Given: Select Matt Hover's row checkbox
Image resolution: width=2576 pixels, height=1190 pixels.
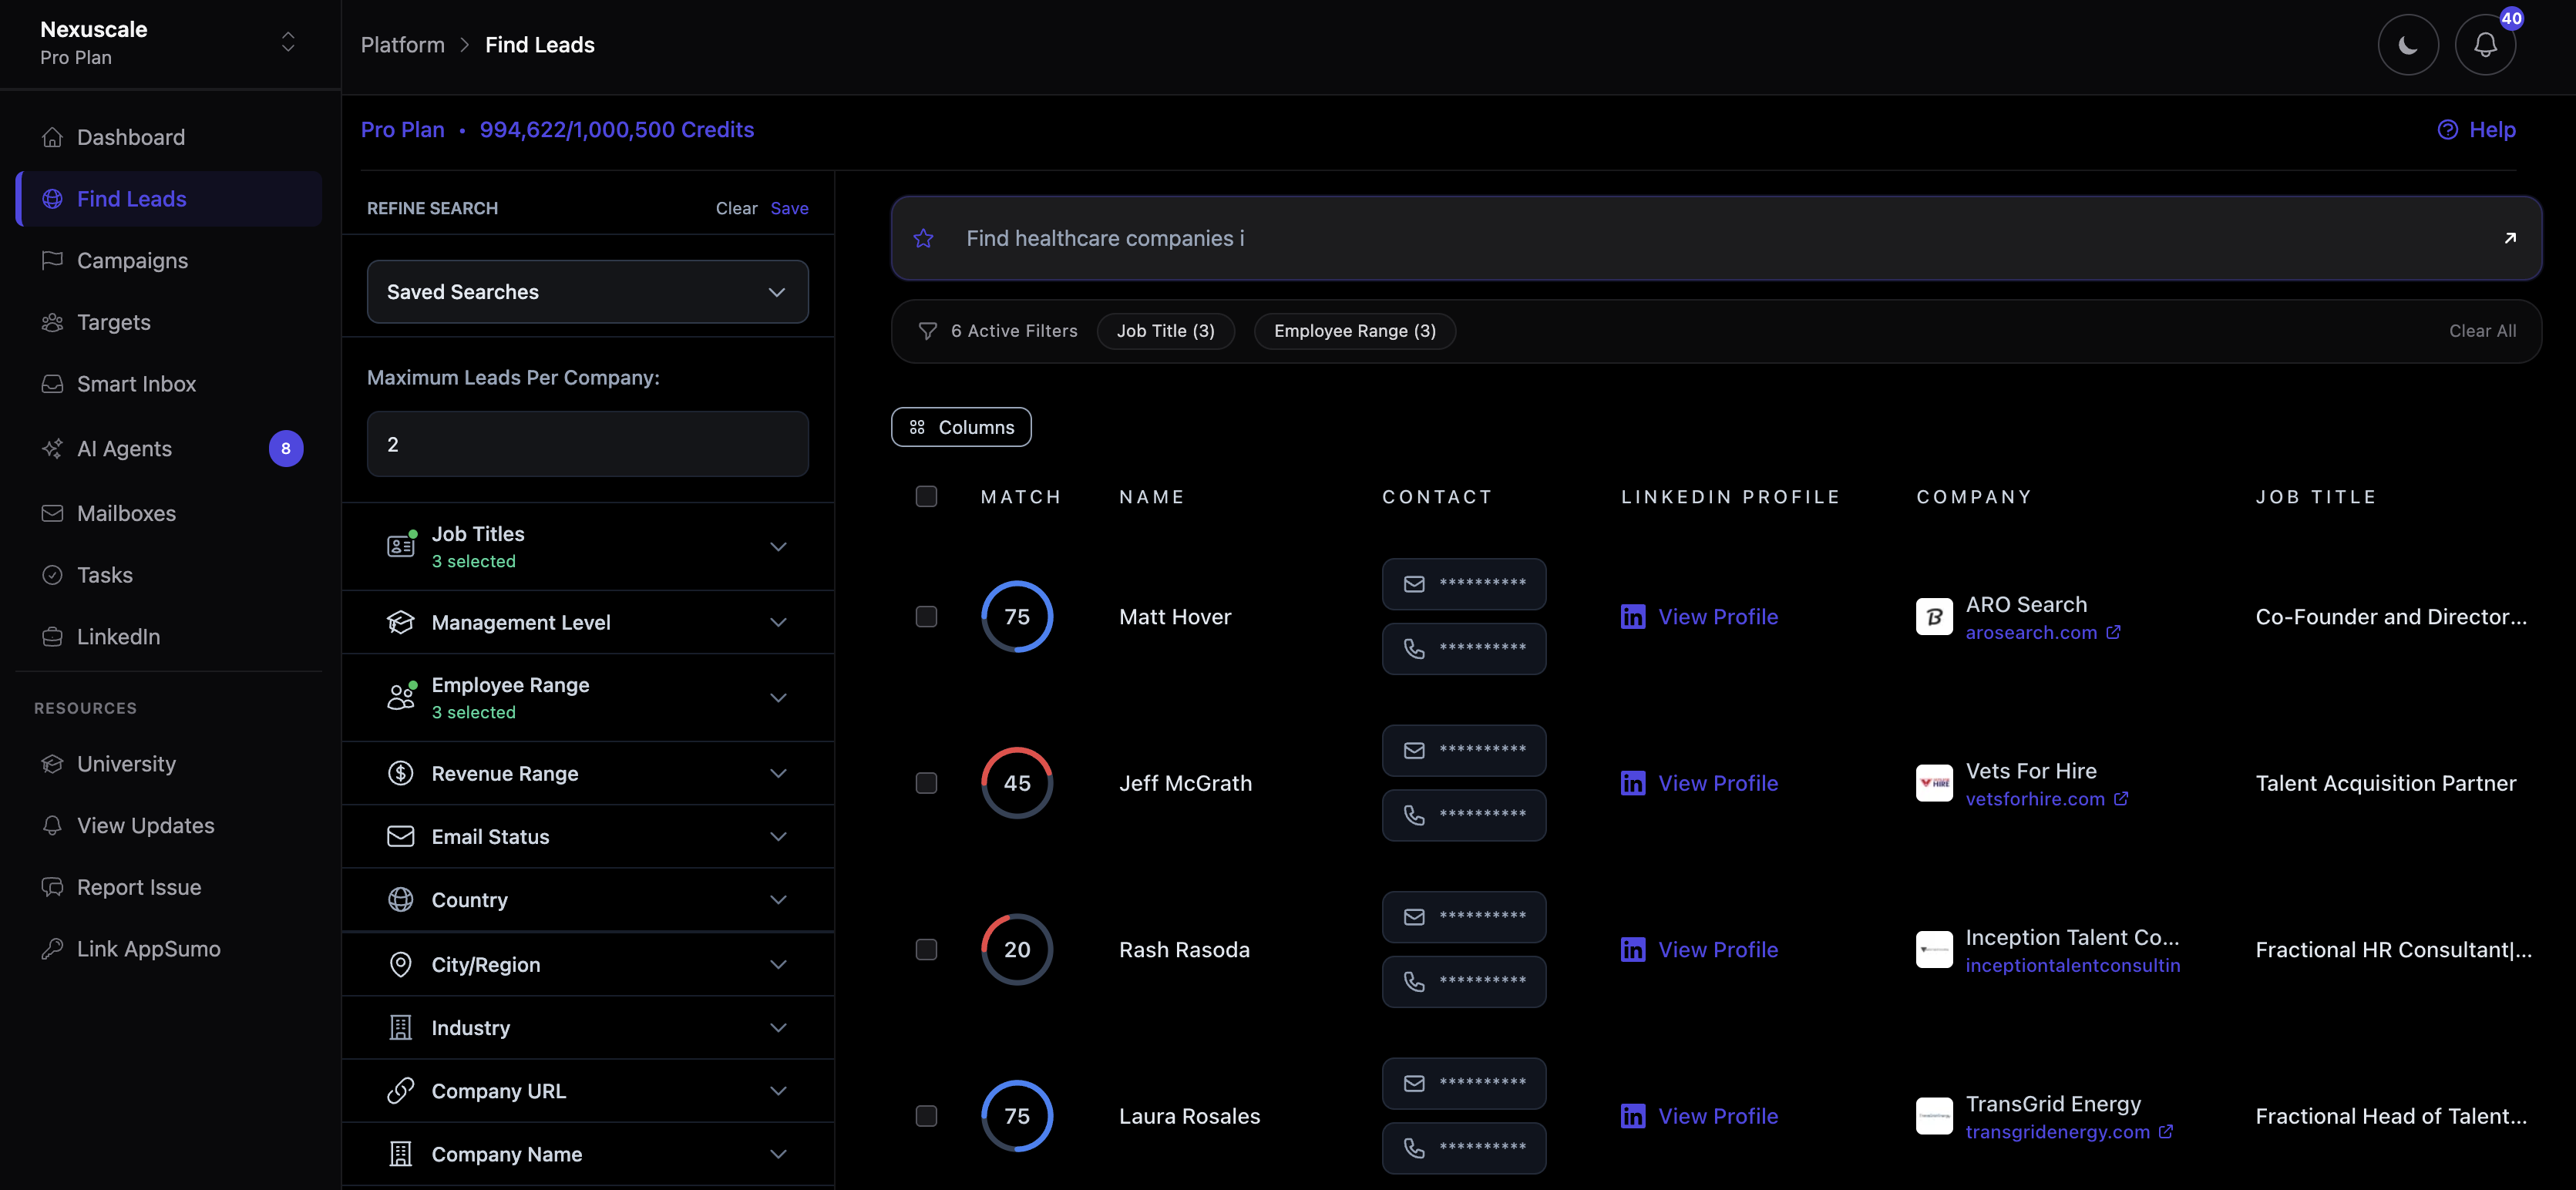Looking at the screenshot, I should [x=926, y=617].
